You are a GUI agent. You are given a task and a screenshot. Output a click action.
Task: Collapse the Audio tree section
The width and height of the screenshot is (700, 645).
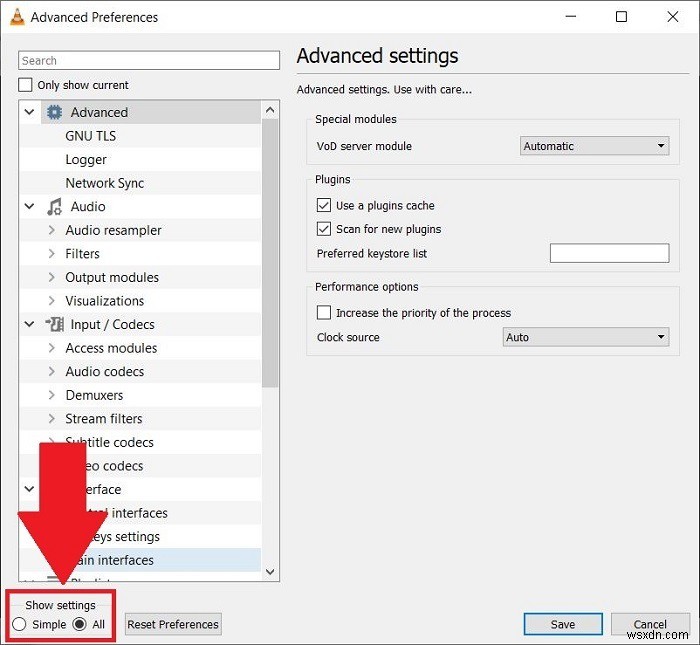point(29,206)
